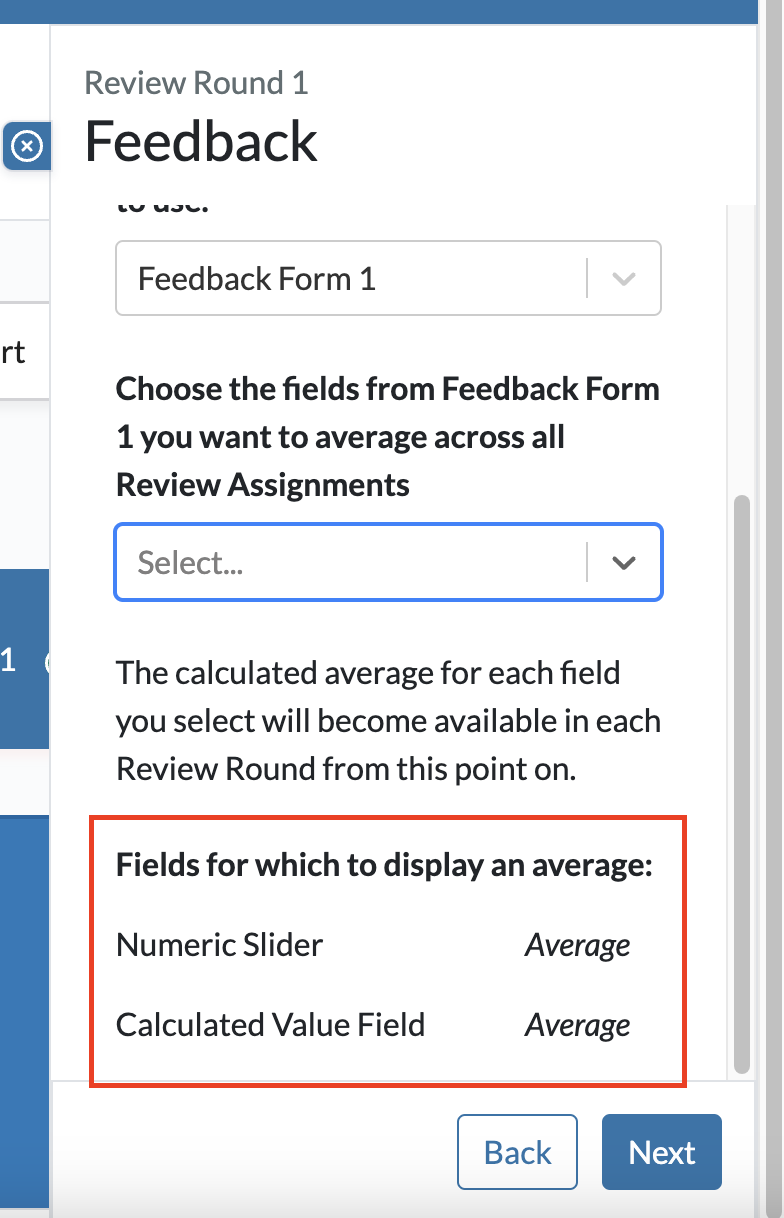The height and width of the screenshot is (1218, 784).
Task: Expand the Feedback Form 1 chevron arrow
Action: coord(624,279)
